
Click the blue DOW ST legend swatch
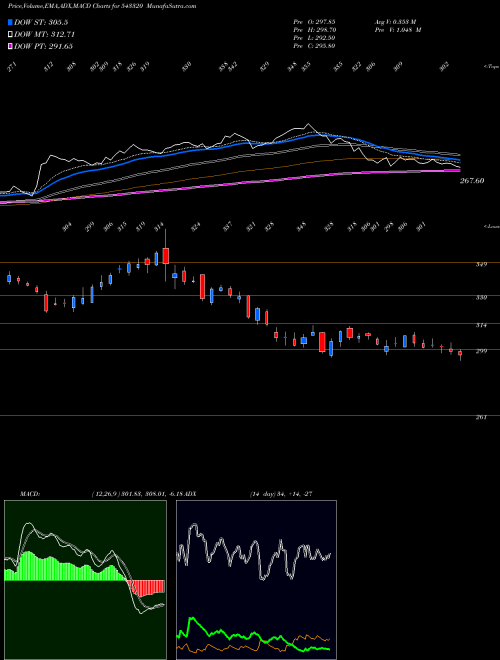[10, 22]
